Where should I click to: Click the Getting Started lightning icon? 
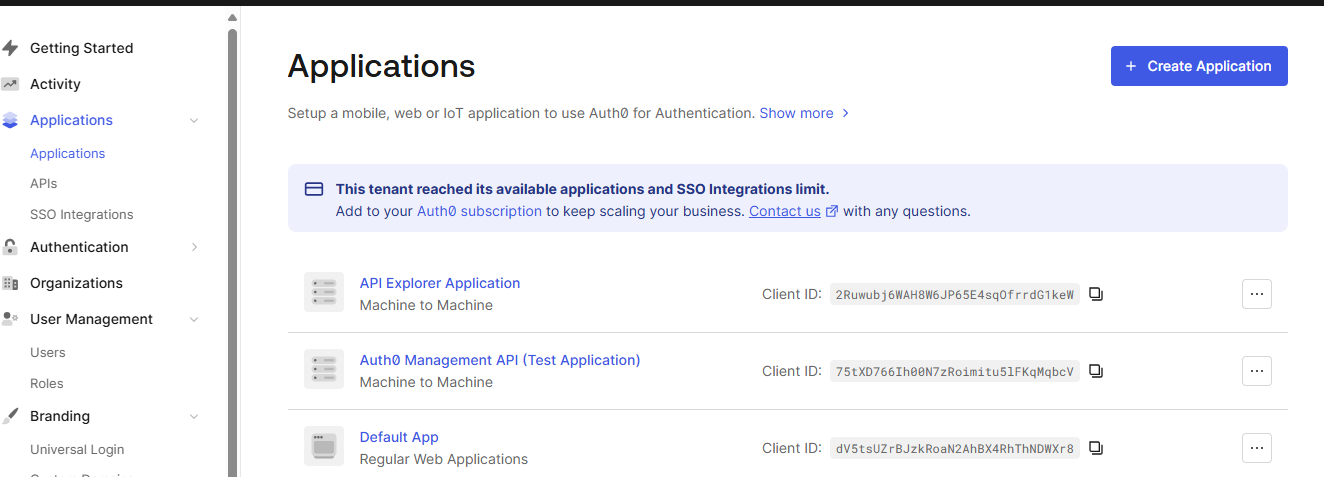click(x=11, y=48)
